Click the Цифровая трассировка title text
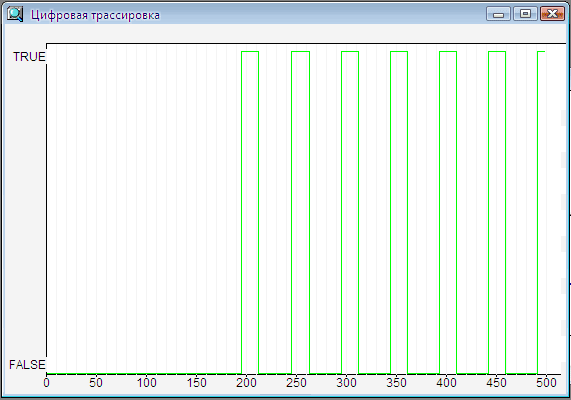This screenshot has height=400, width=571. click(95, 15)
